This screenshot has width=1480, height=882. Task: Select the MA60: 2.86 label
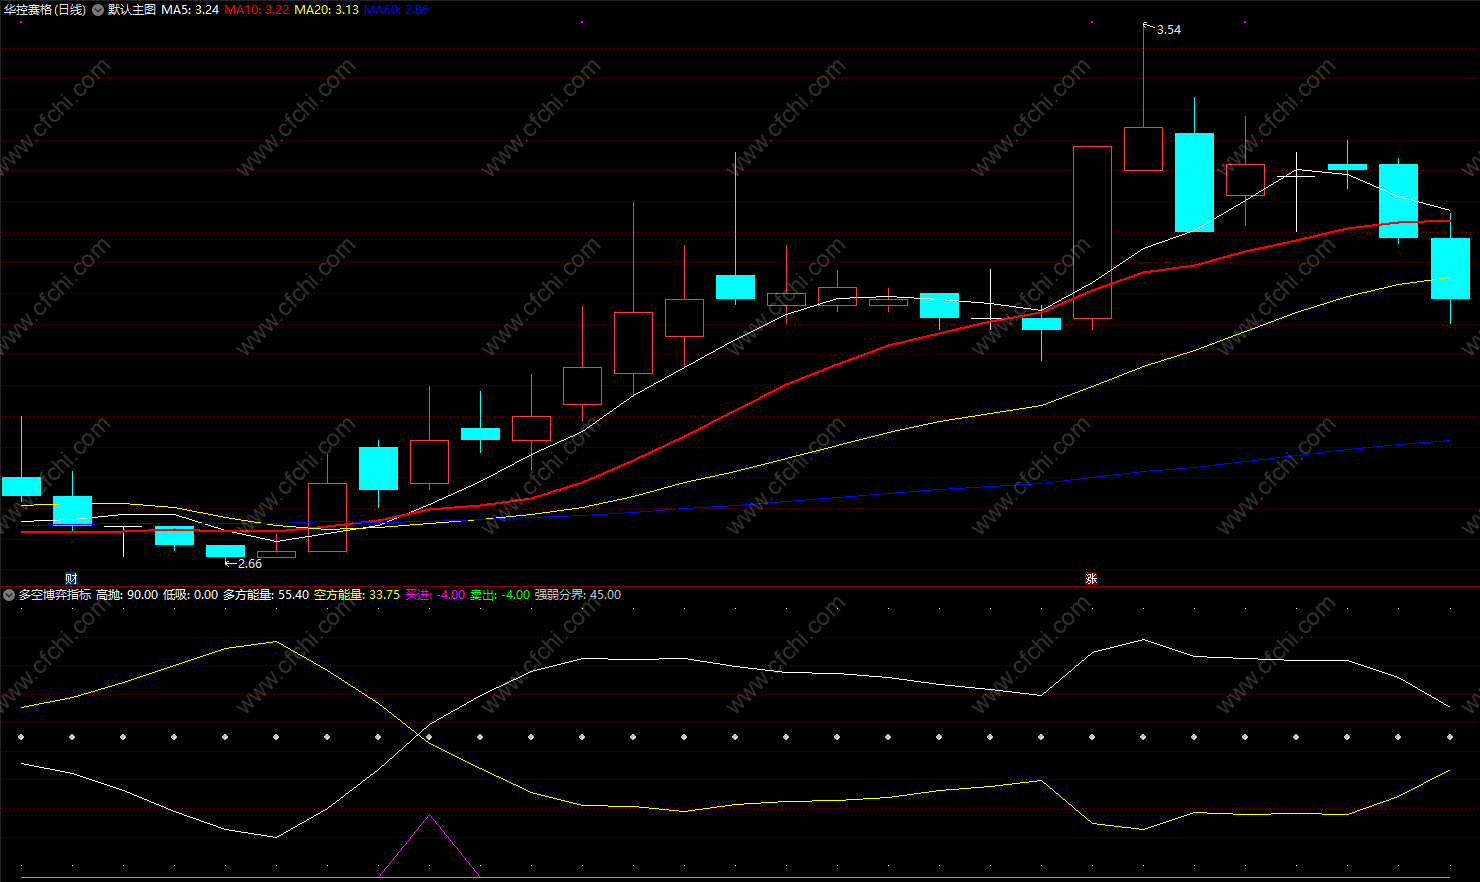(x=396, y=10)
